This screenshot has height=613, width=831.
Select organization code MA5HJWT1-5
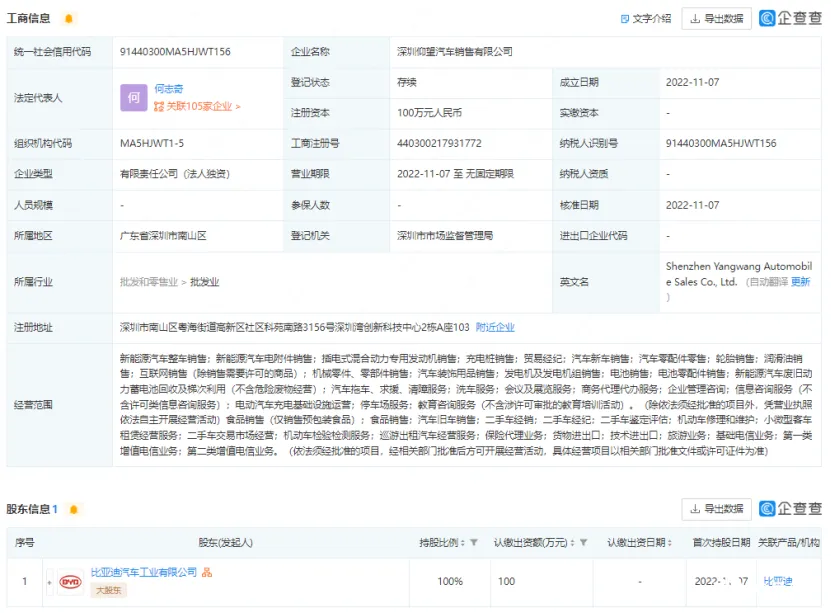[x=152, y=144]
